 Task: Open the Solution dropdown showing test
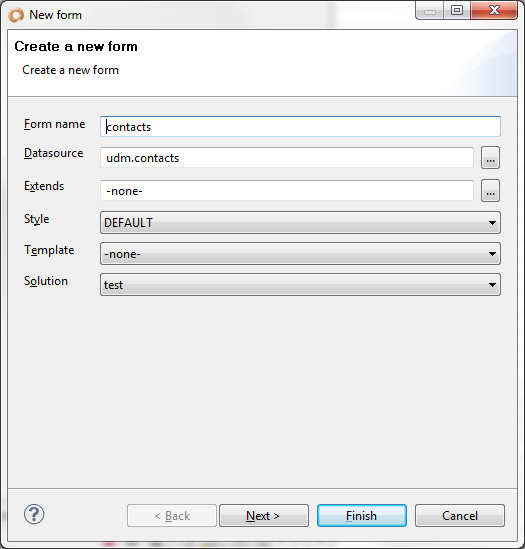click(x=300, y=285)
